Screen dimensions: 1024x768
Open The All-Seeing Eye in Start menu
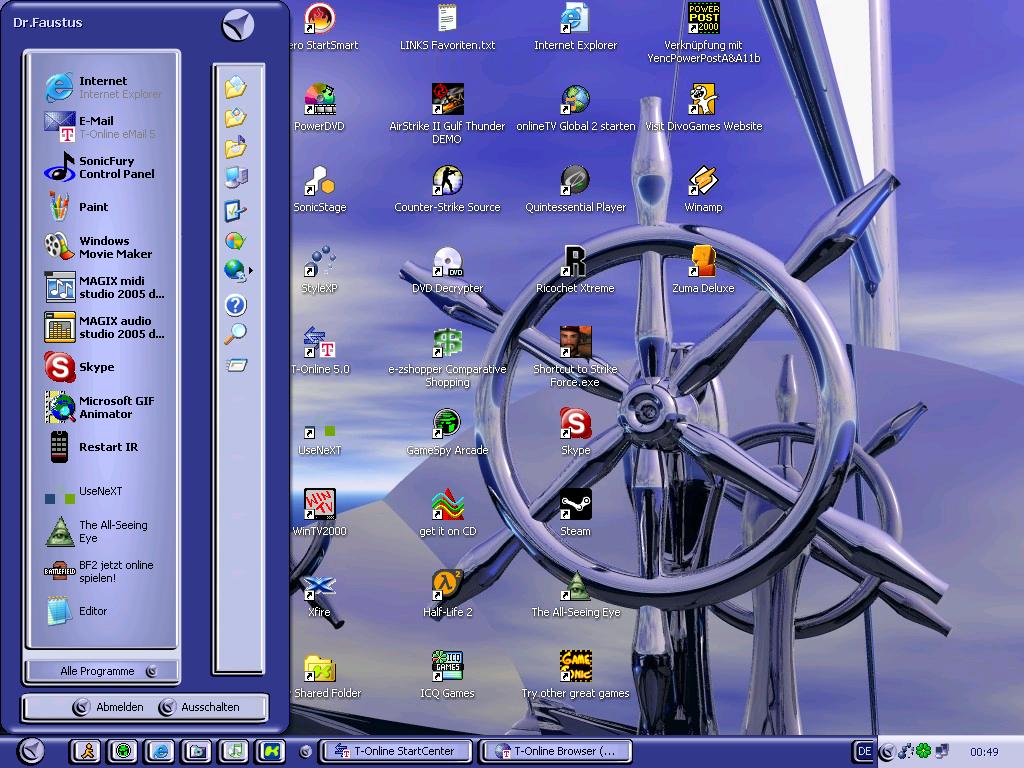(96, 531)
